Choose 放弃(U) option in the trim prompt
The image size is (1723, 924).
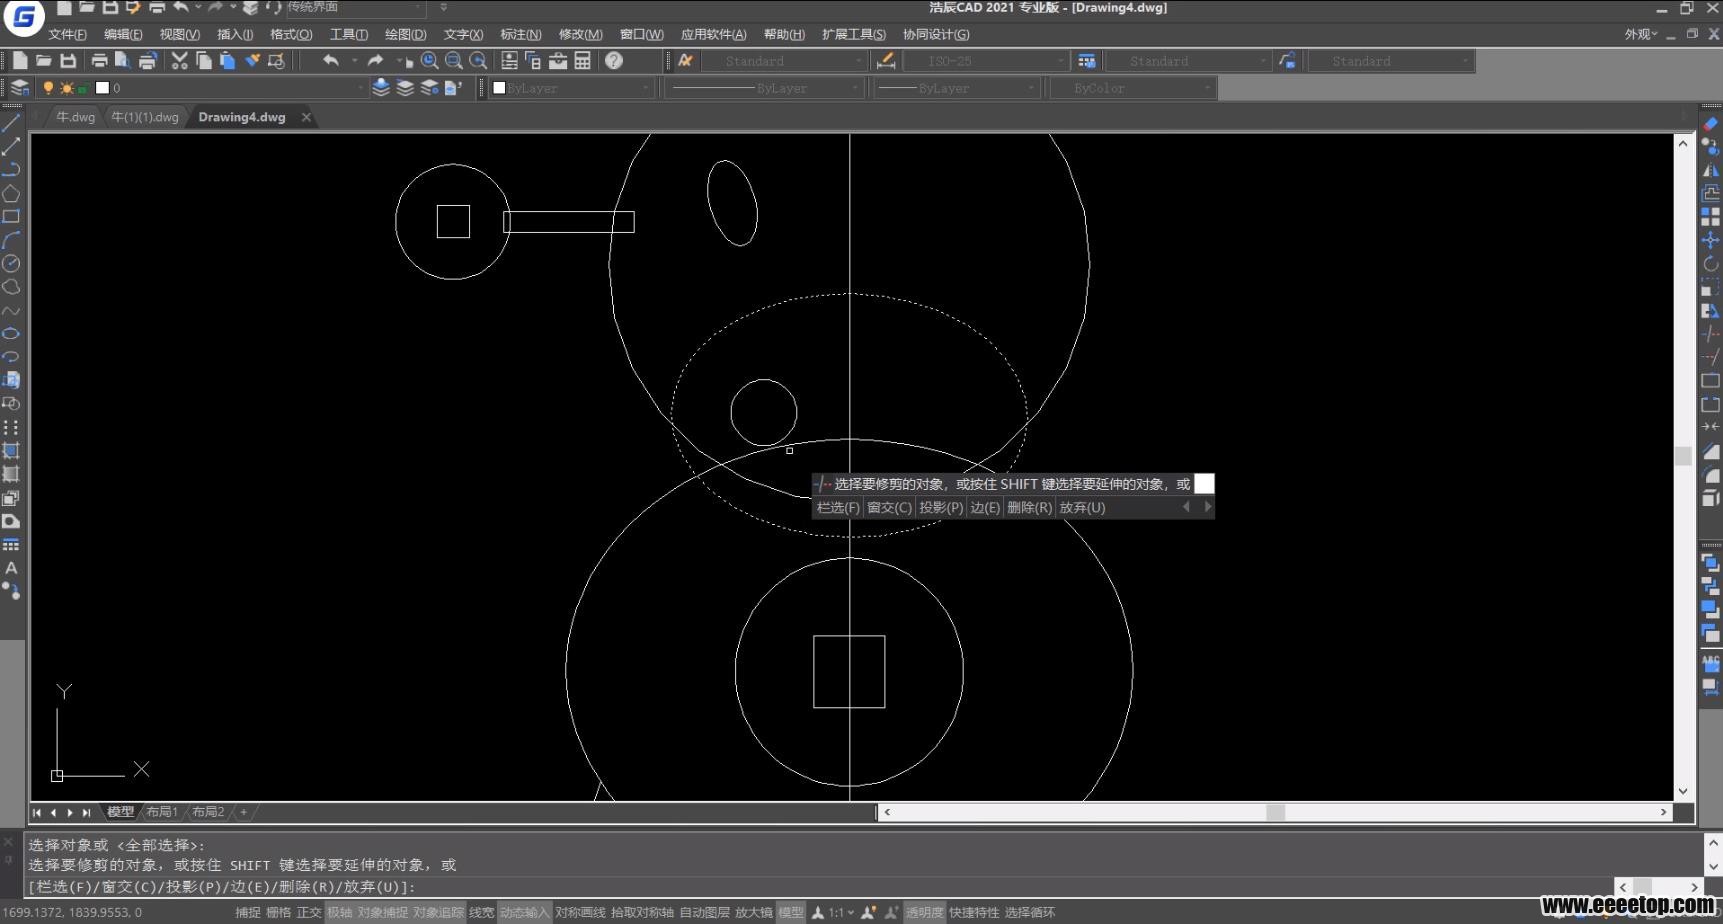[1082, 507]
